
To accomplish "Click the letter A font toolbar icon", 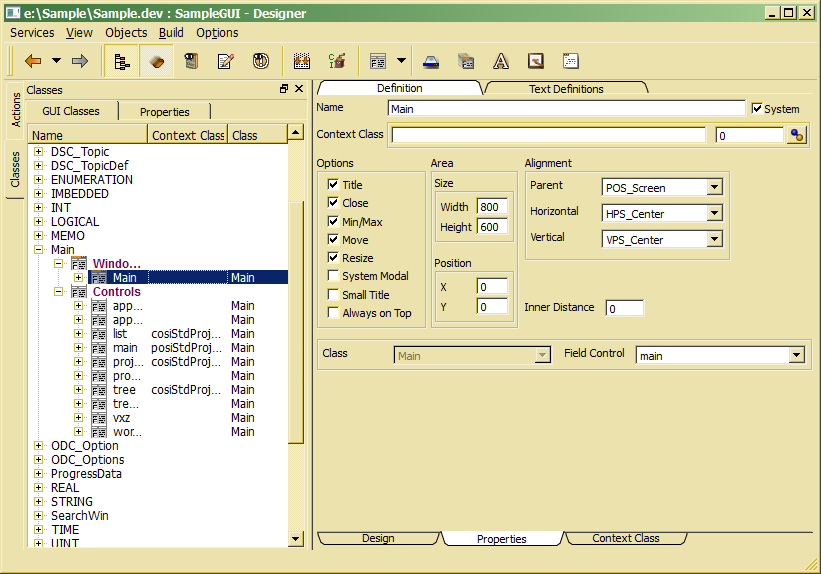I will [500, 61].
